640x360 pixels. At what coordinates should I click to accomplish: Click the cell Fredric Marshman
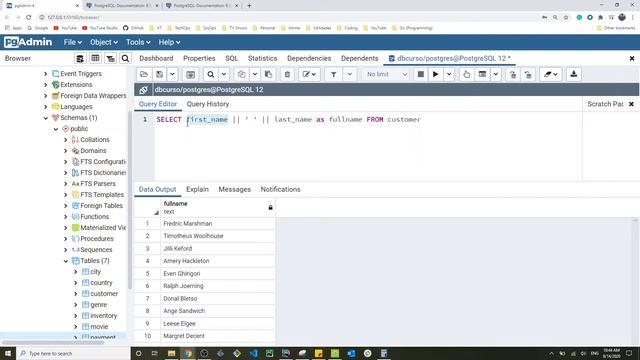(x=218, y=224)
